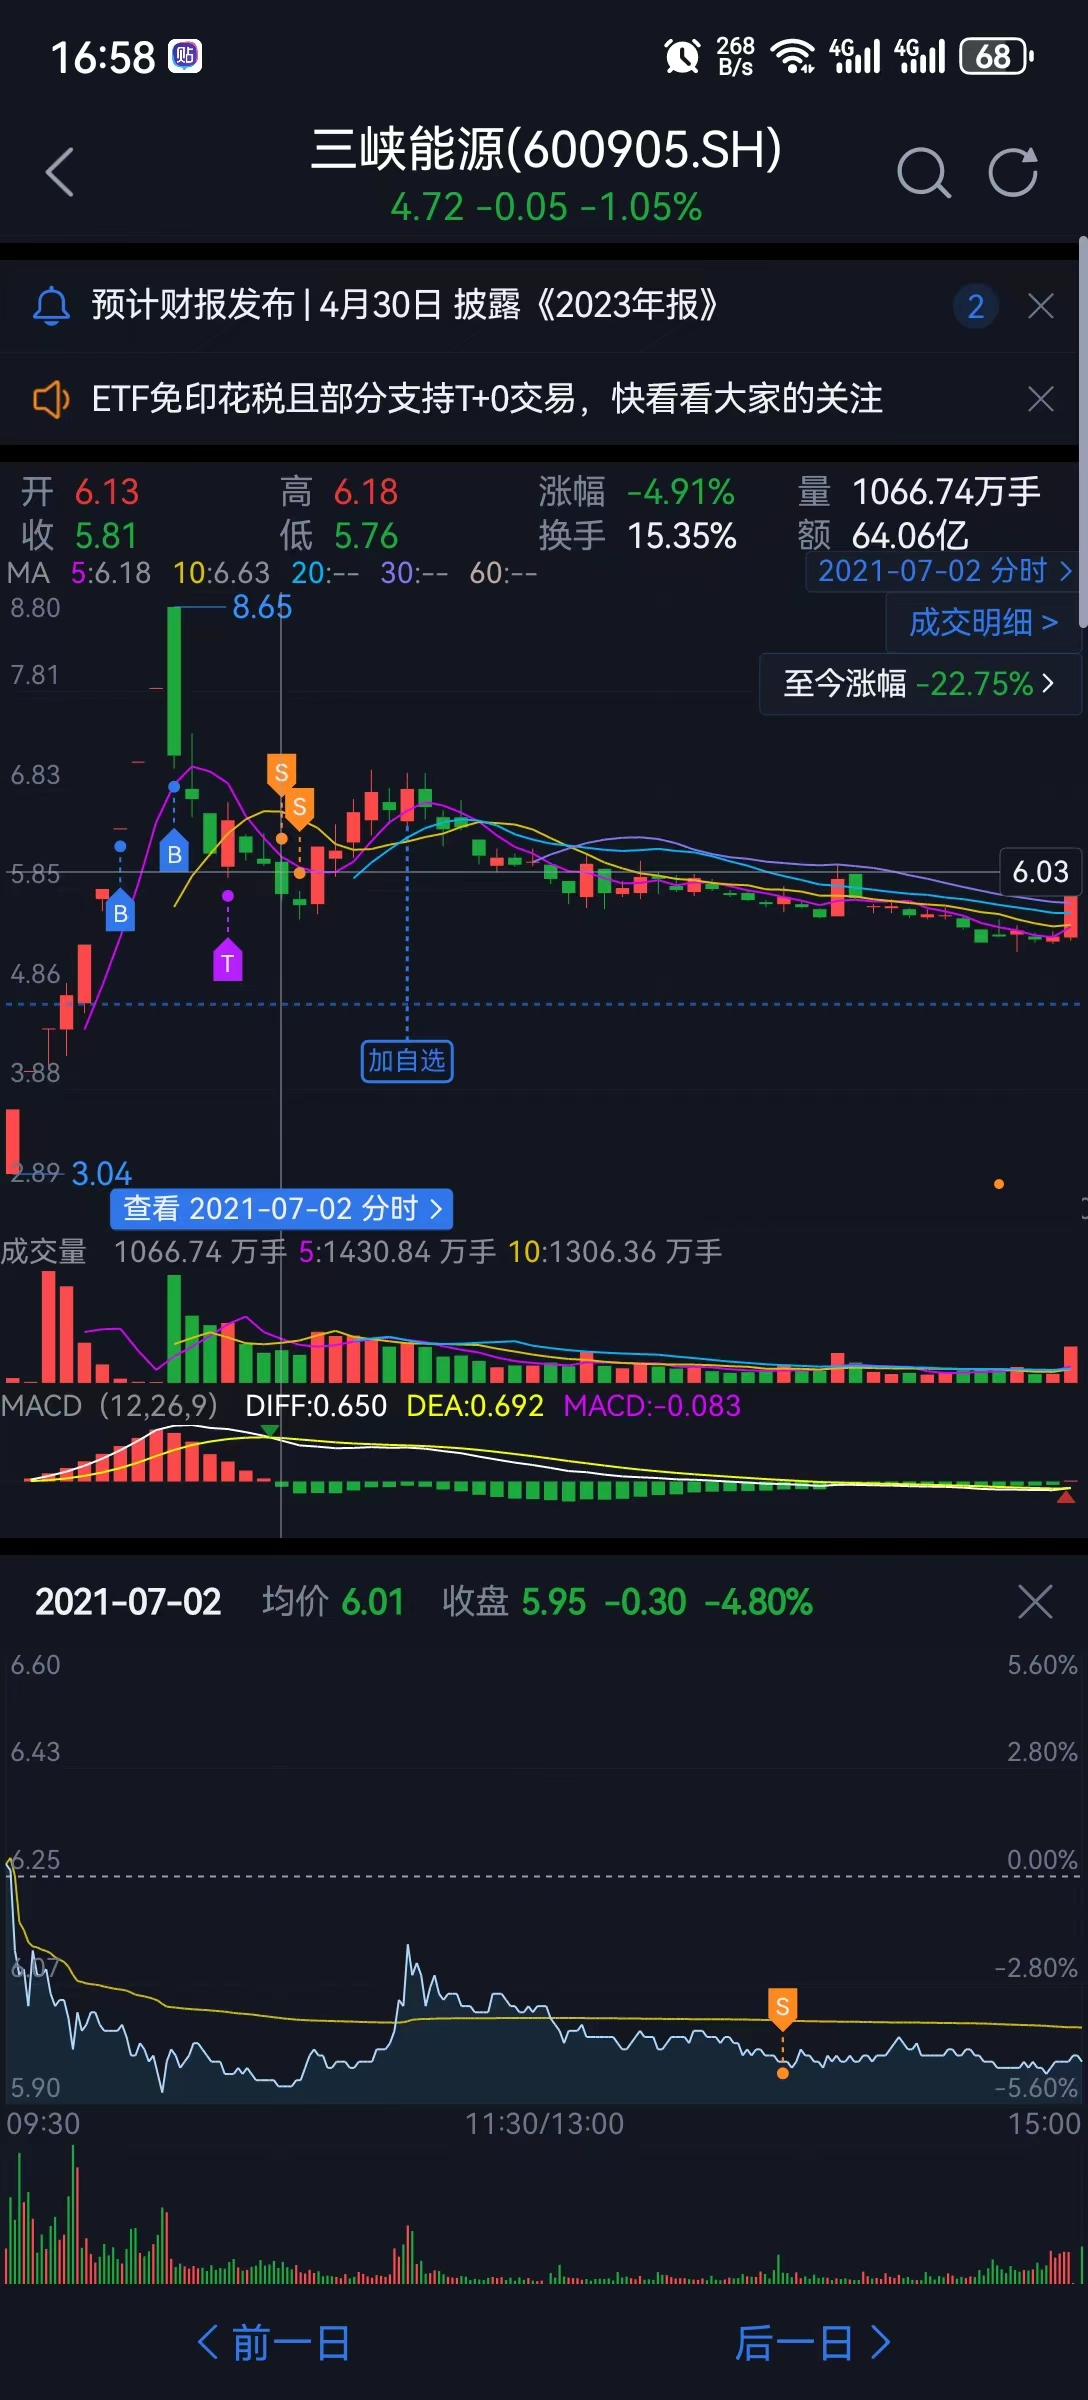Viewport: 1088px width, 2400px height.
Task: Open the stock search magnifier
Action: click(922, 172)
